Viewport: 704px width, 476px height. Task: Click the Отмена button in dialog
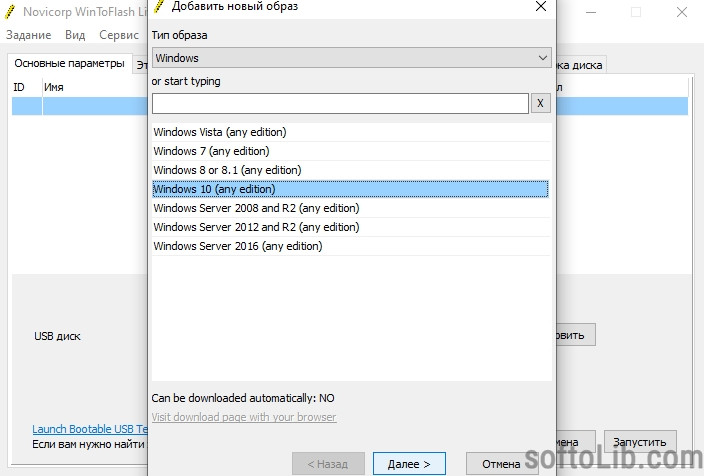[501, 463]
